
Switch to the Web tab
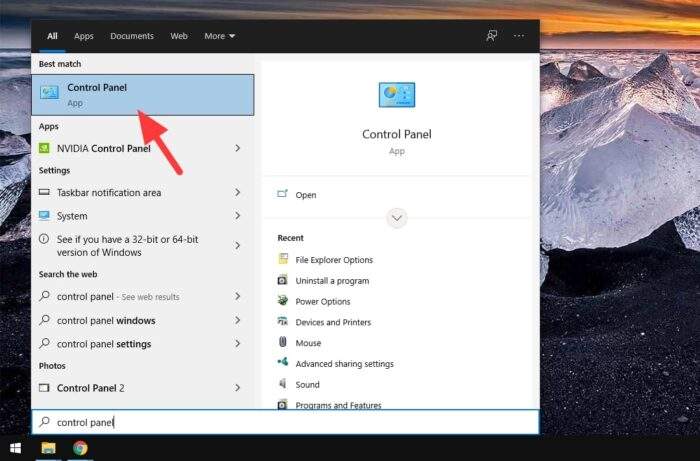pos(179,36)
